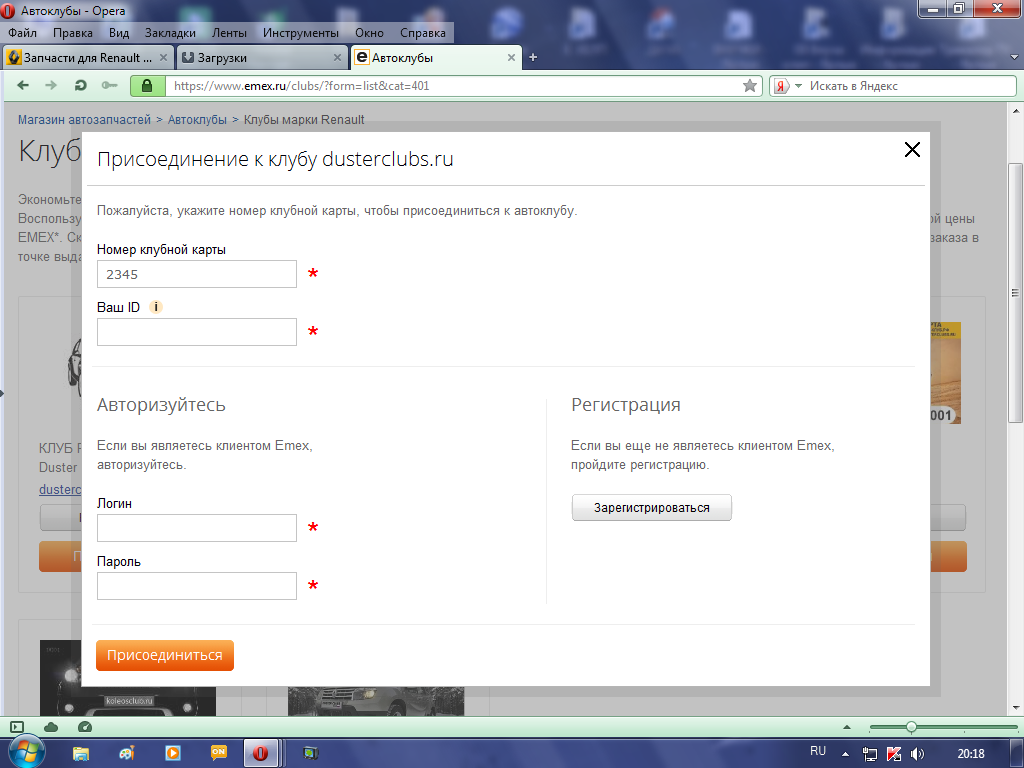The width and height of the screenshot is (1024, 768).
Task: Toggle the Opera side panel icon in status bar
Action: [x=17, y=727]
